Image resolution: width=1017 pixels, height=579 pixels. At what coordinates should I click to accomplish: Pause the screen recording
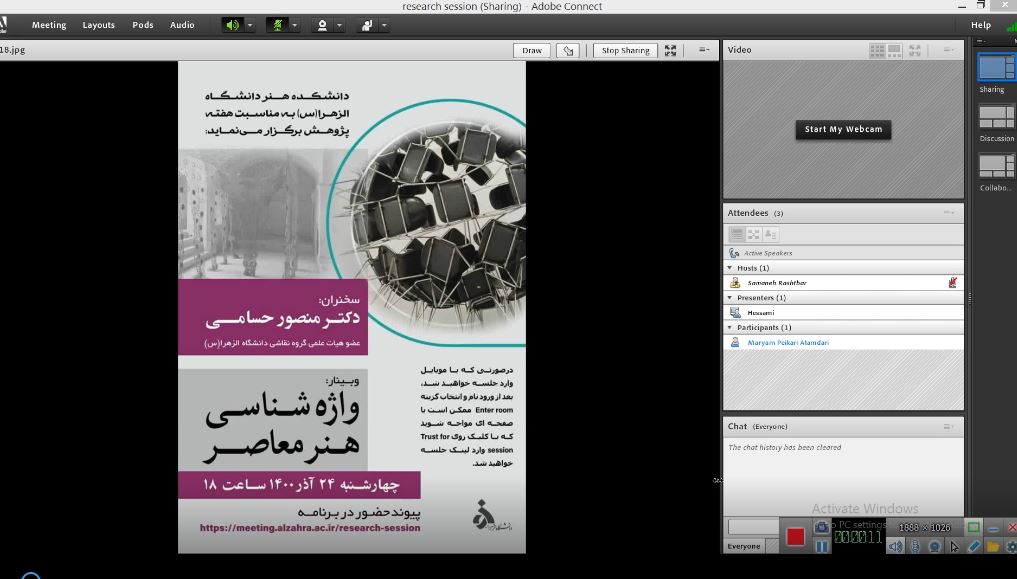pos(822,546)
